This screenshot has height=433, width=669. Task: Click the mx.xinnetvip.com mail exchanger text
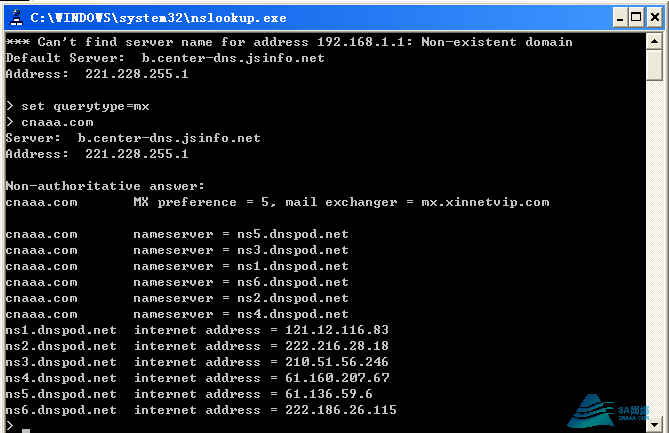click(485, 202)
